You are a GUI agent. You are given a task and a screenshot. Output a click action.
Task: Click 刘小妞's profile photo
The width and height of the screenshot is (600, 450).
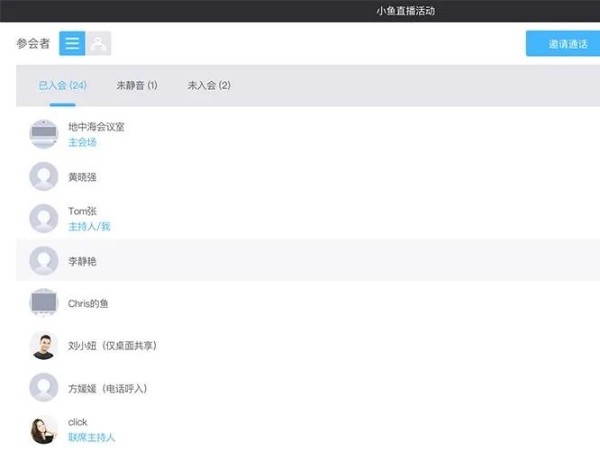[44, 345]
